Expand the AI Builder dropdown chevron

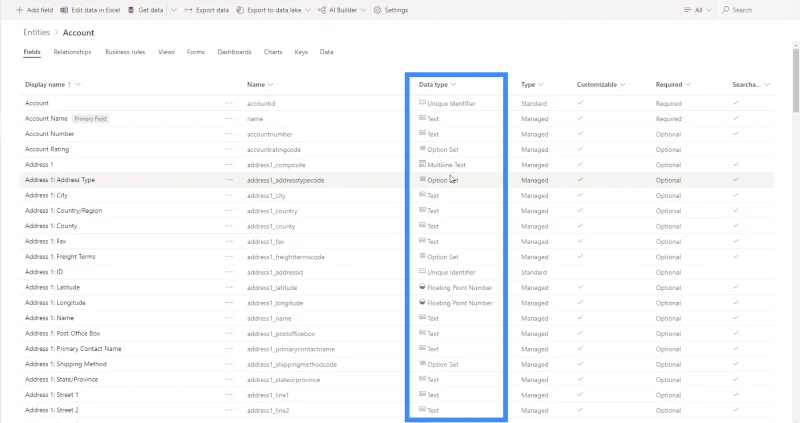click(363, 10)
